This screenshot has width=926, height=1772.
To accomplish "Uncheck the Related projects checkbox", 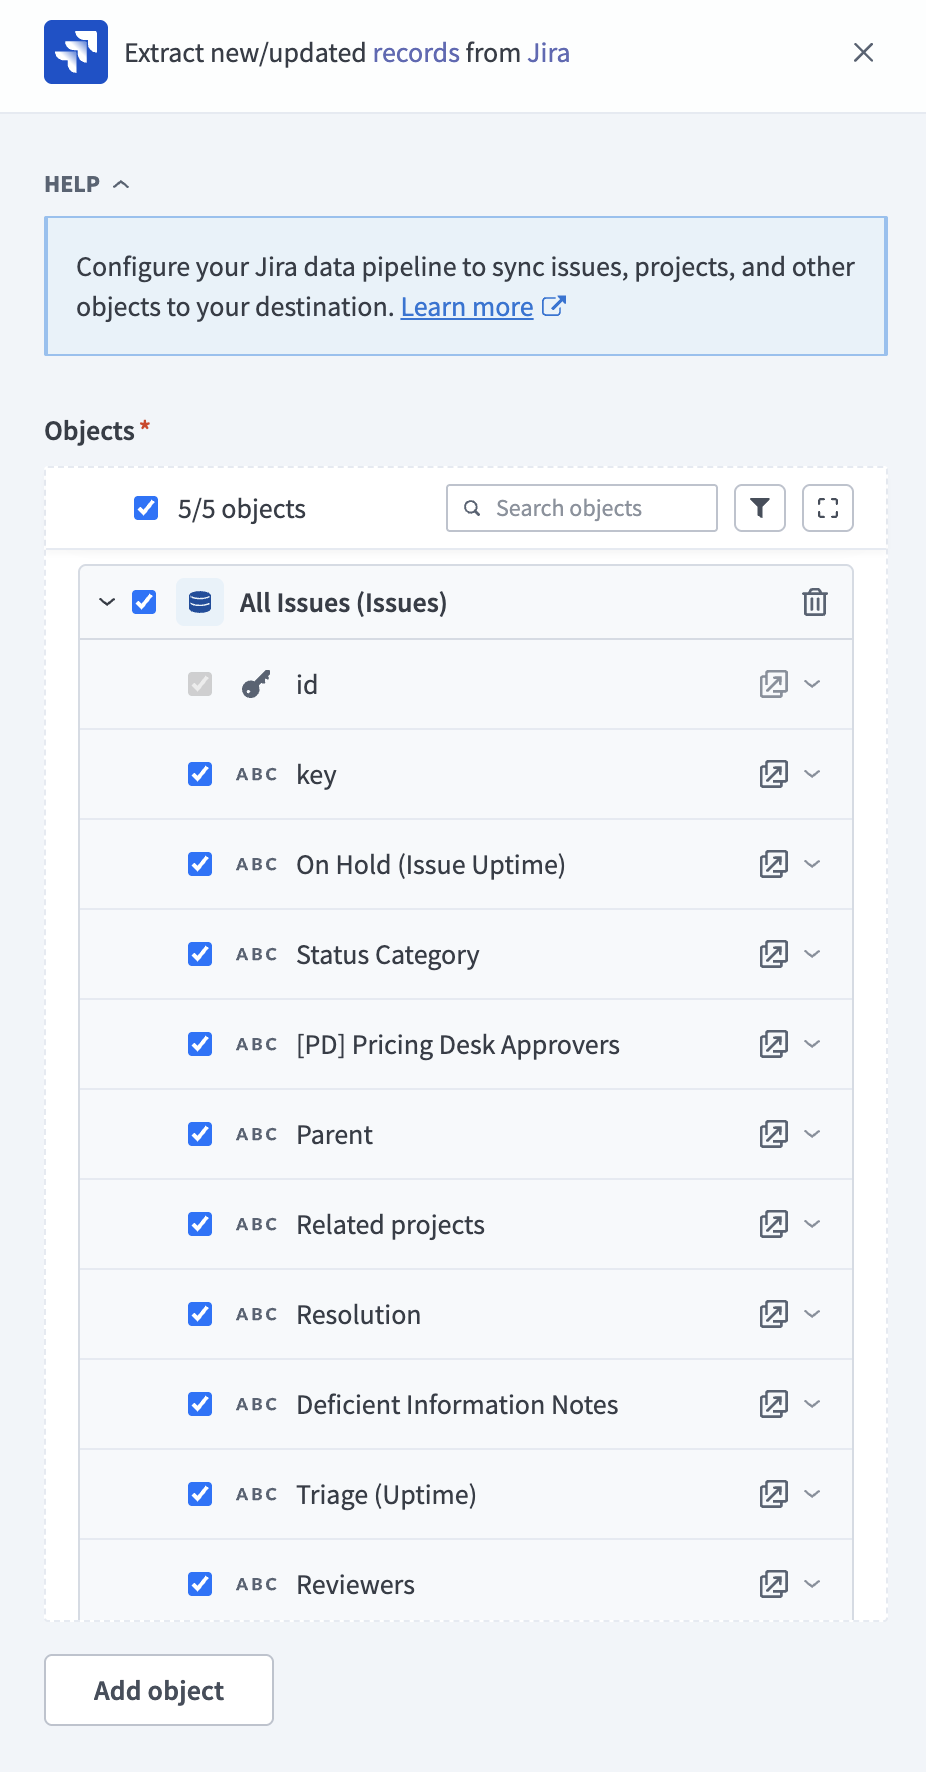I will coord(200,1224).
